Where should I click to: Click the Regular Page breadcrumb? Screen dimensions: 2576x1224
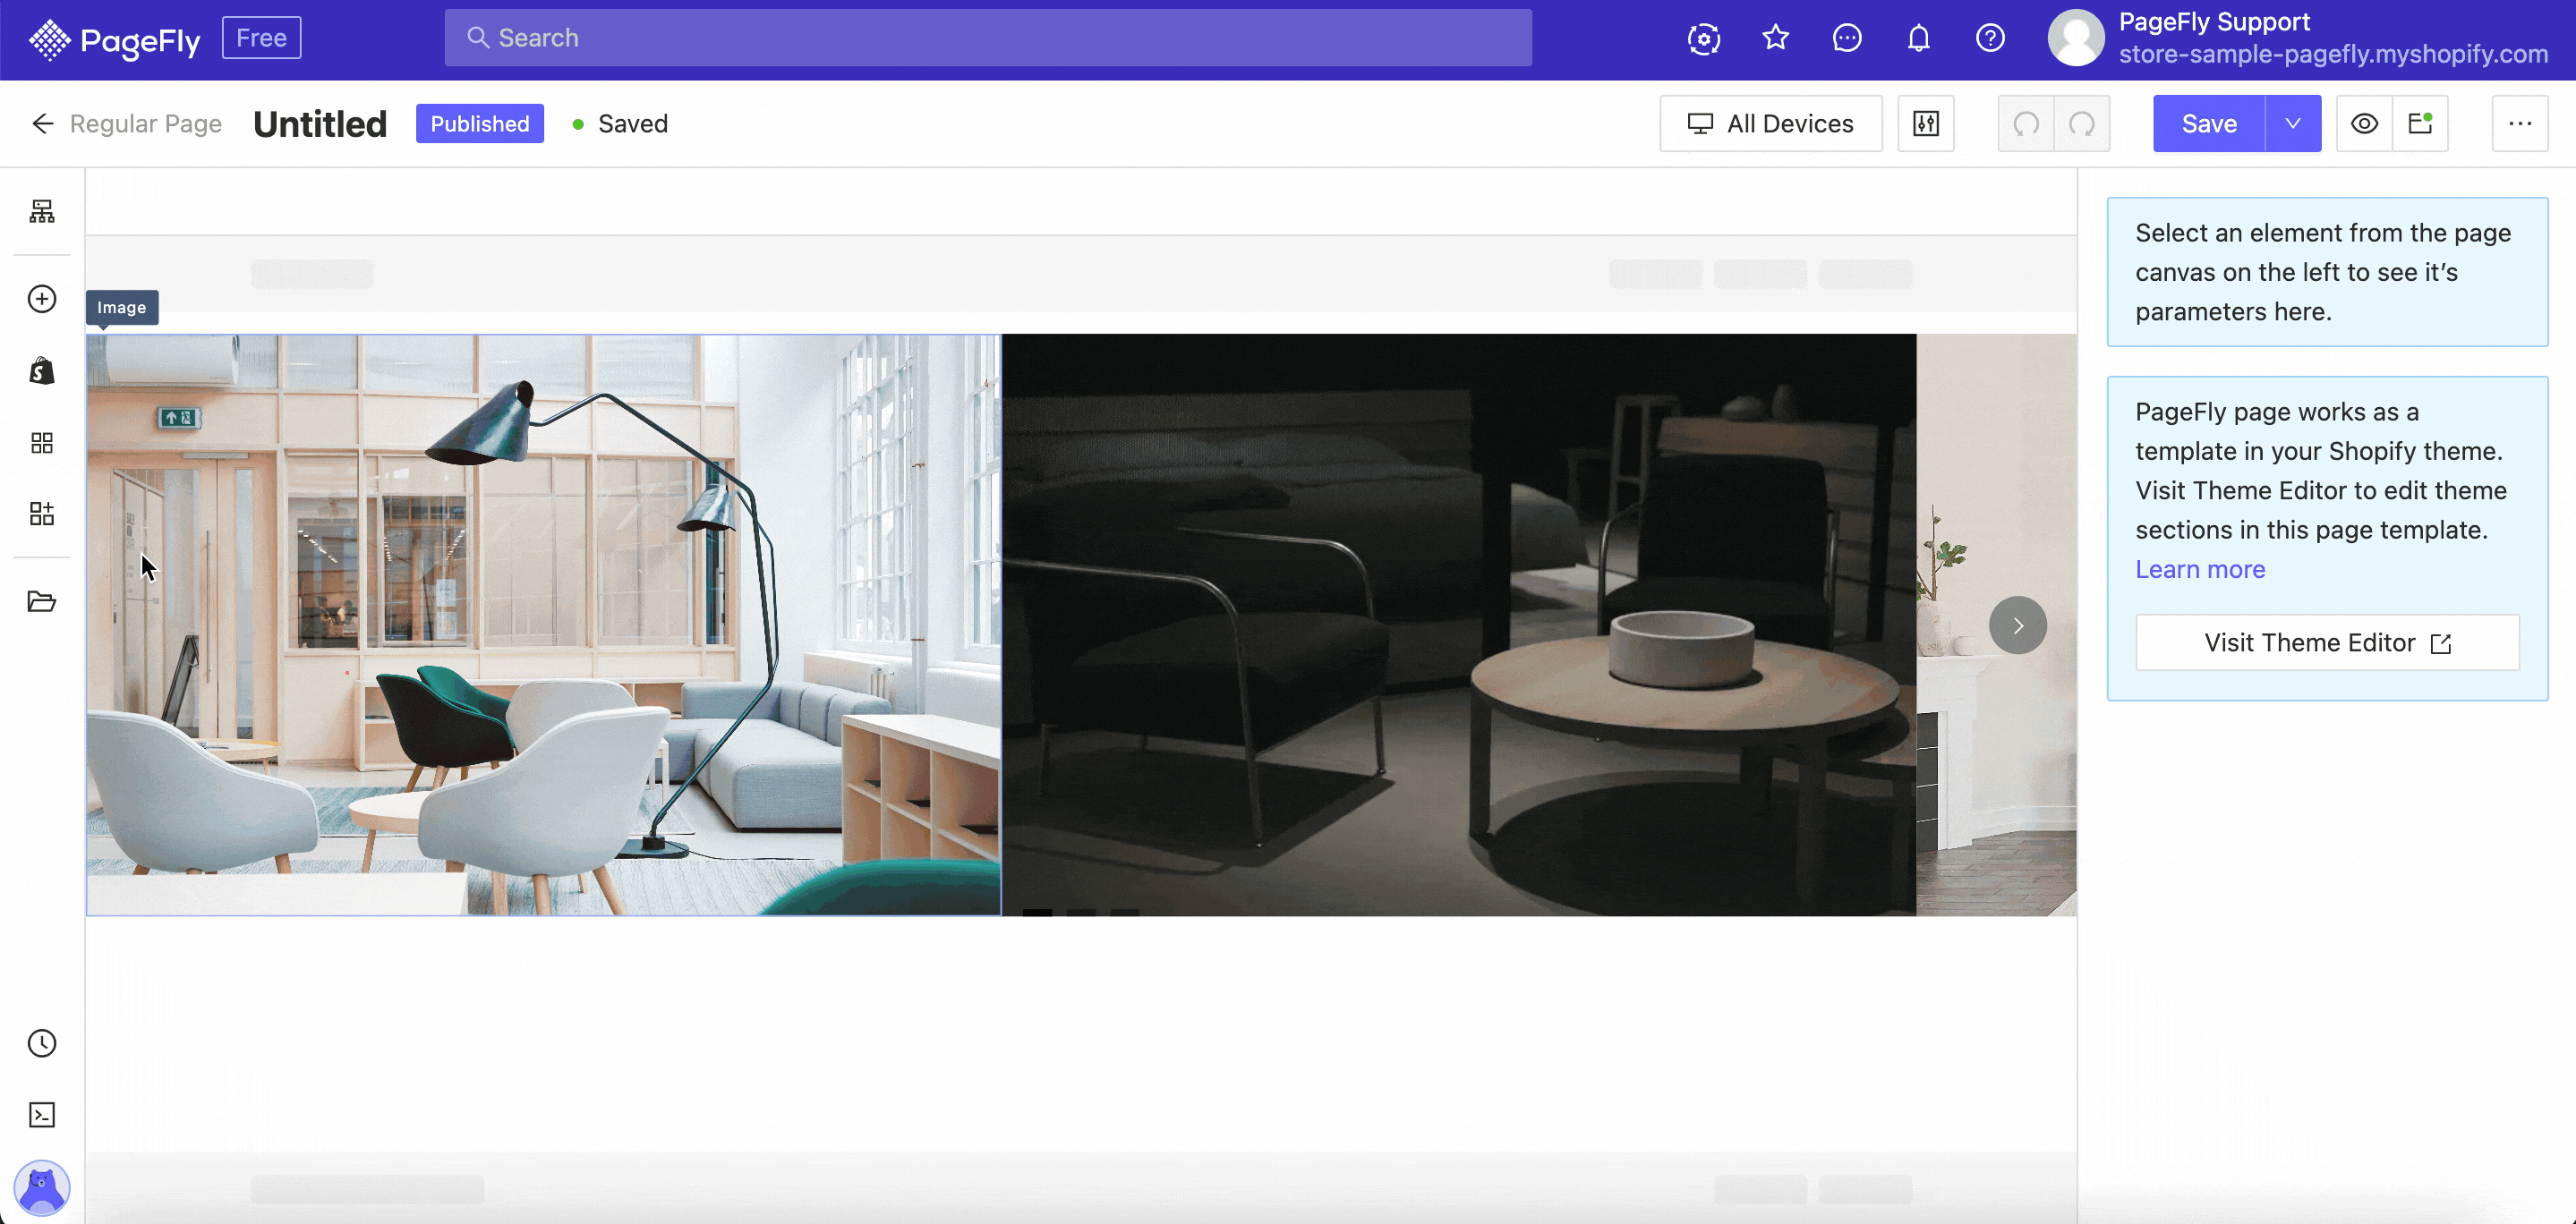[146, 123]
